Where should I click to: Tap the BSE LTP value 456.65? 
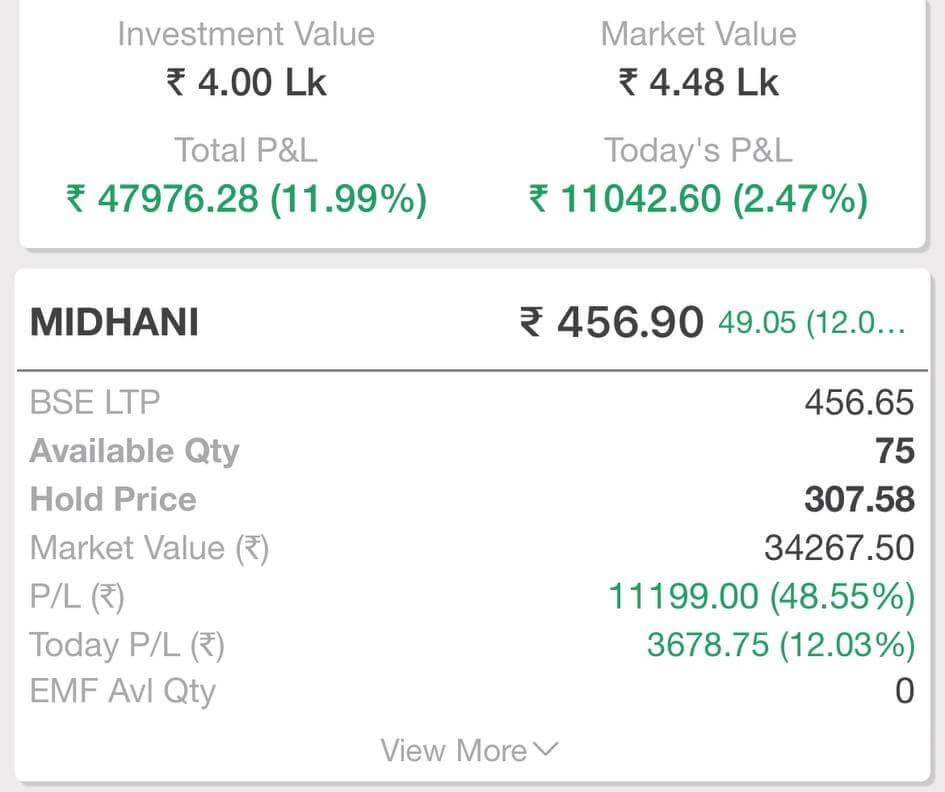[859, 403]
